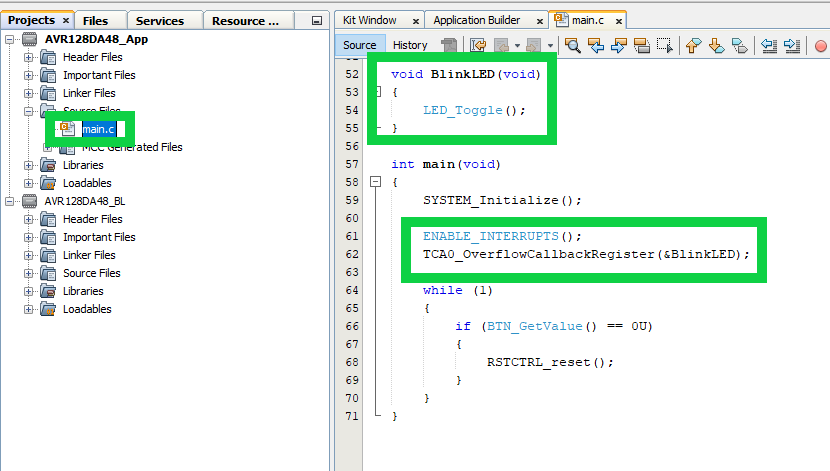The image size is (830, 471).
Task: Close the Projects tab
Action: [x=66, y=20]
